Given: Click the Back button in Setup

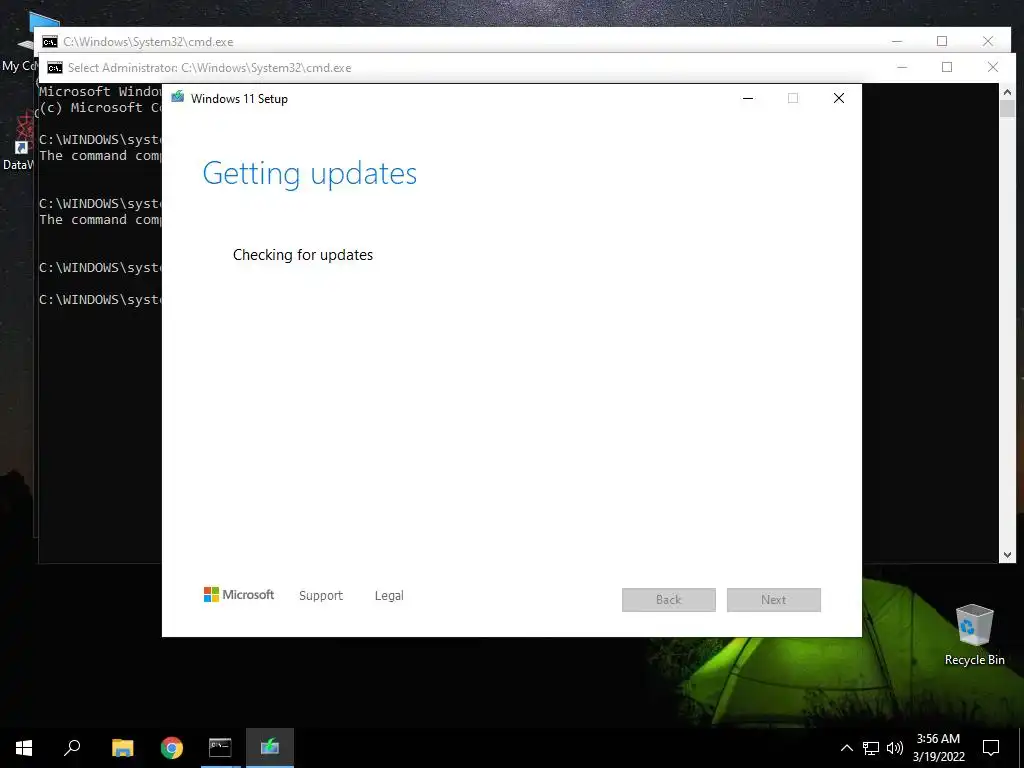Looking at the screenshot, I should 668,600.
